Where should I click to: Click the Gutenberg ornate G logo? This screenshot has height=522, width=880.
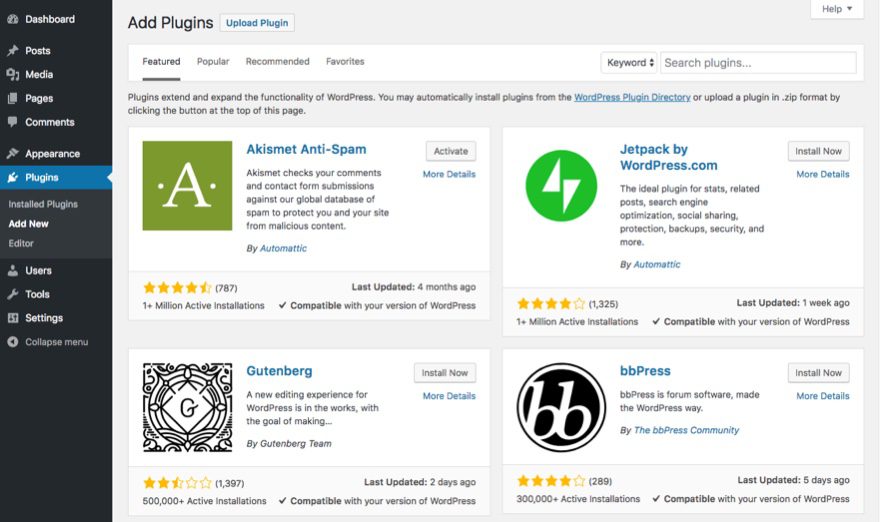tap(187, 407)
